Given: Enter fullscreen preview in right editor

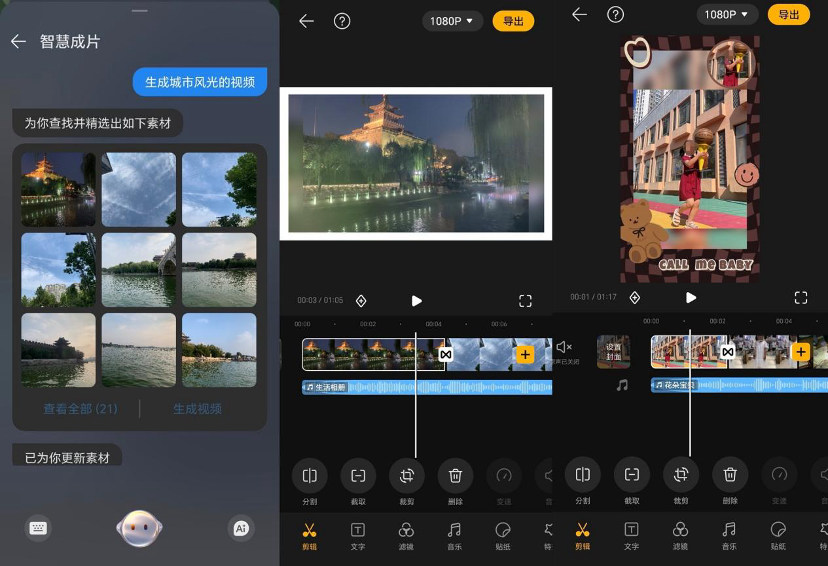Looking at the screenshot, I should (801, 298).
